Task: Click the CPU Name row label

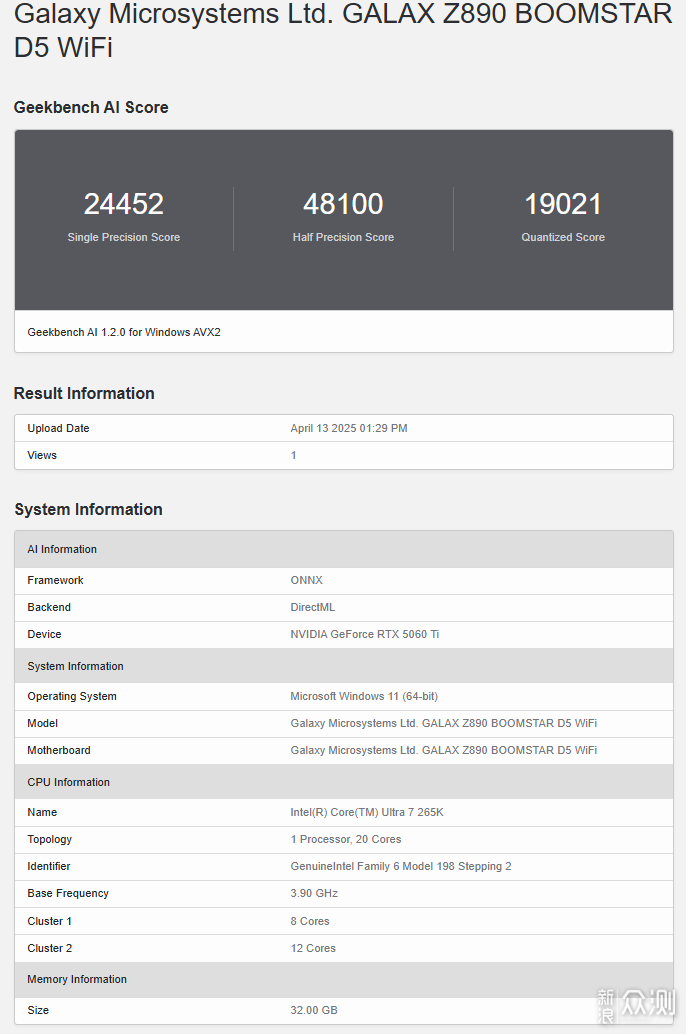Action: point(42,812)
